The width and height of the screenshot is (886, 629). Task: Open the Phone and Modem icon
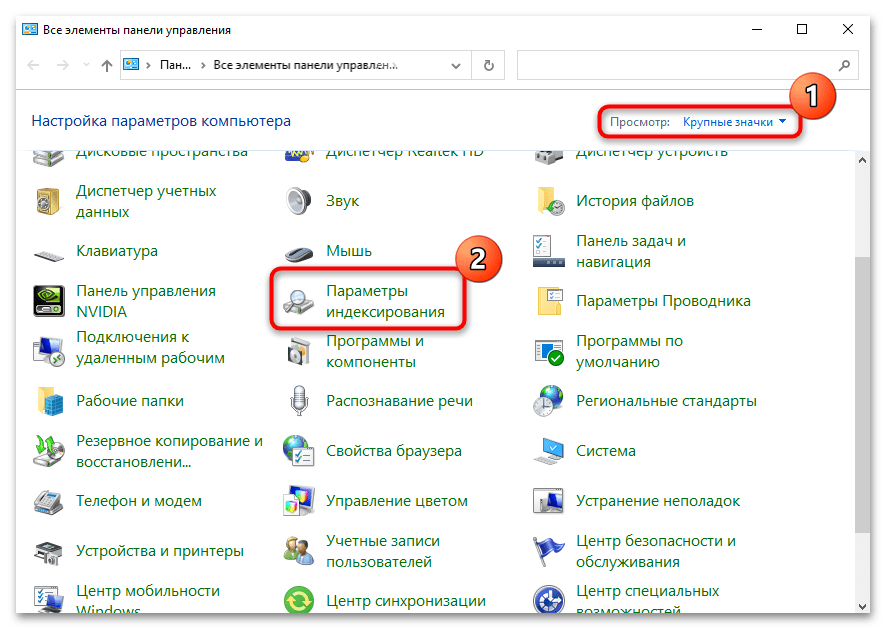[x=50, y=501]
